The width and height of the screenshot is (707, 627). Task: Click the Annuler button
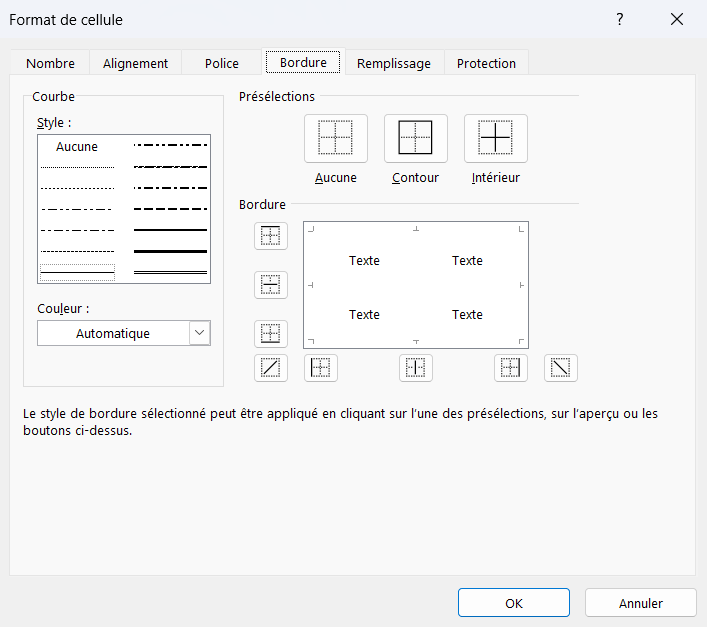[641, 603]
